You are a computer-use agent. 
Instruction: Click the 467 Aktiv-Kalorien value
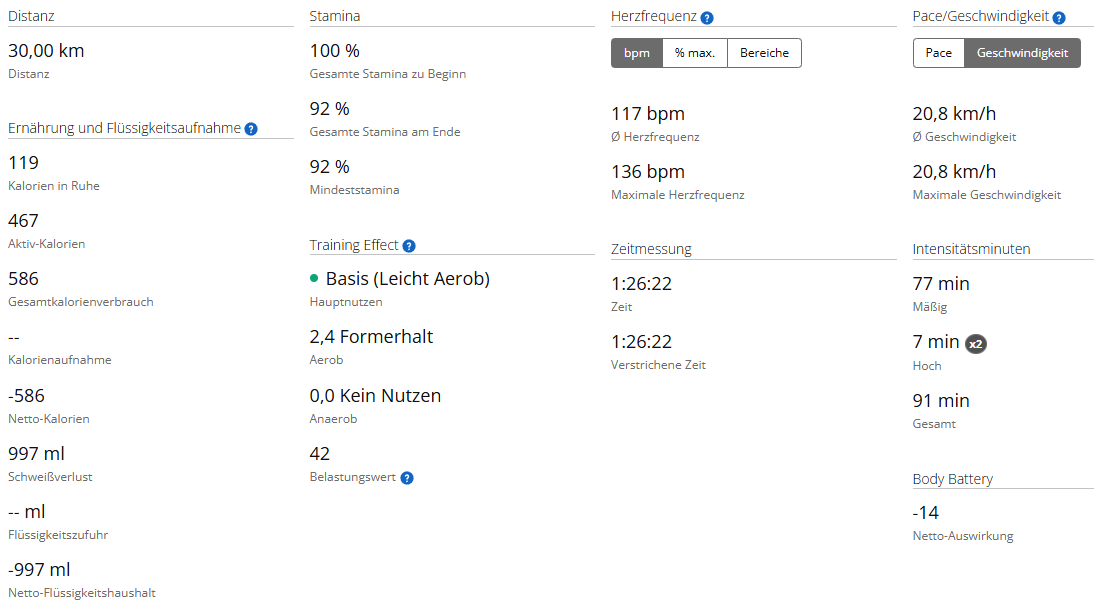(x=24, y=221)
